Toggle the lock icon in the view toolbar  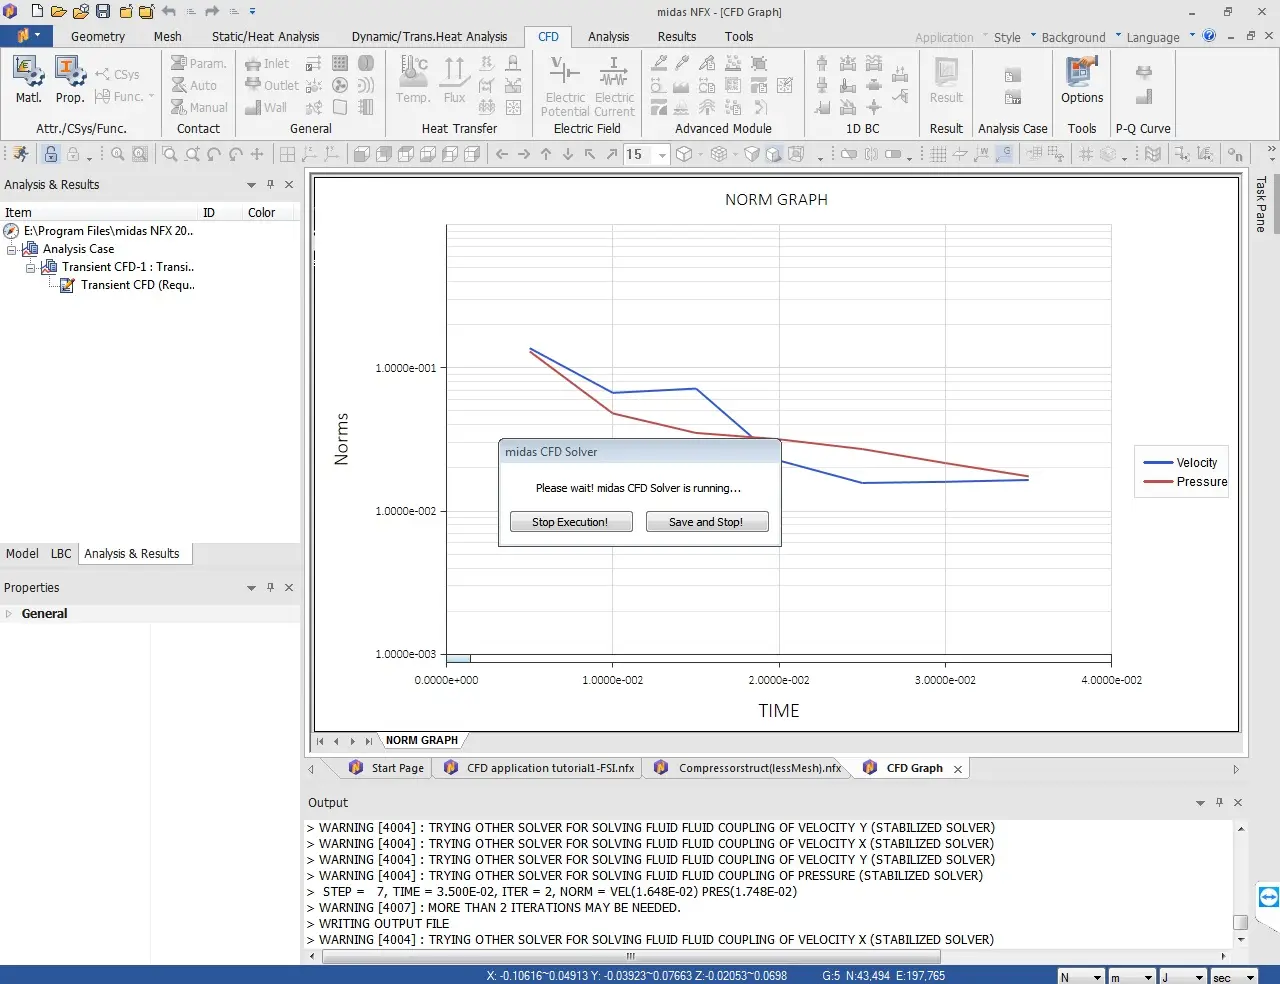pos(50,154)
